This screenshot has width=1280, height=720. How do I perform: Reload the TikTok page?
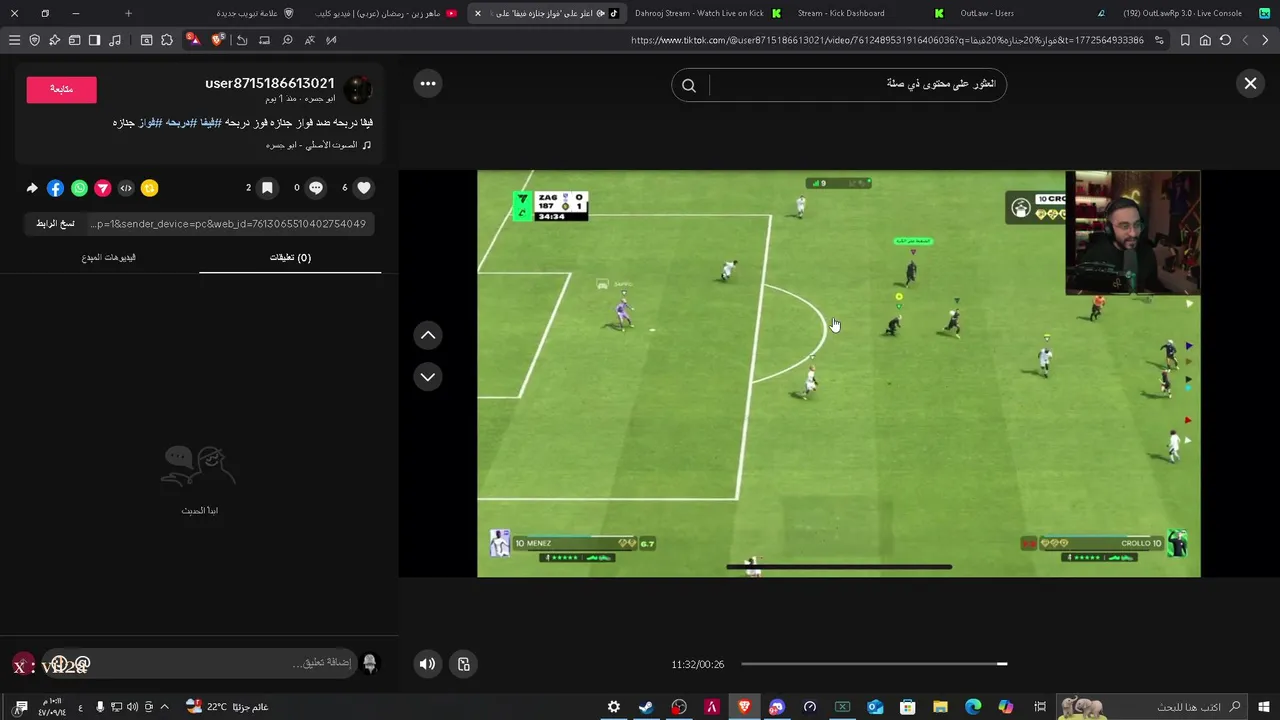(x=1225, y=40)
